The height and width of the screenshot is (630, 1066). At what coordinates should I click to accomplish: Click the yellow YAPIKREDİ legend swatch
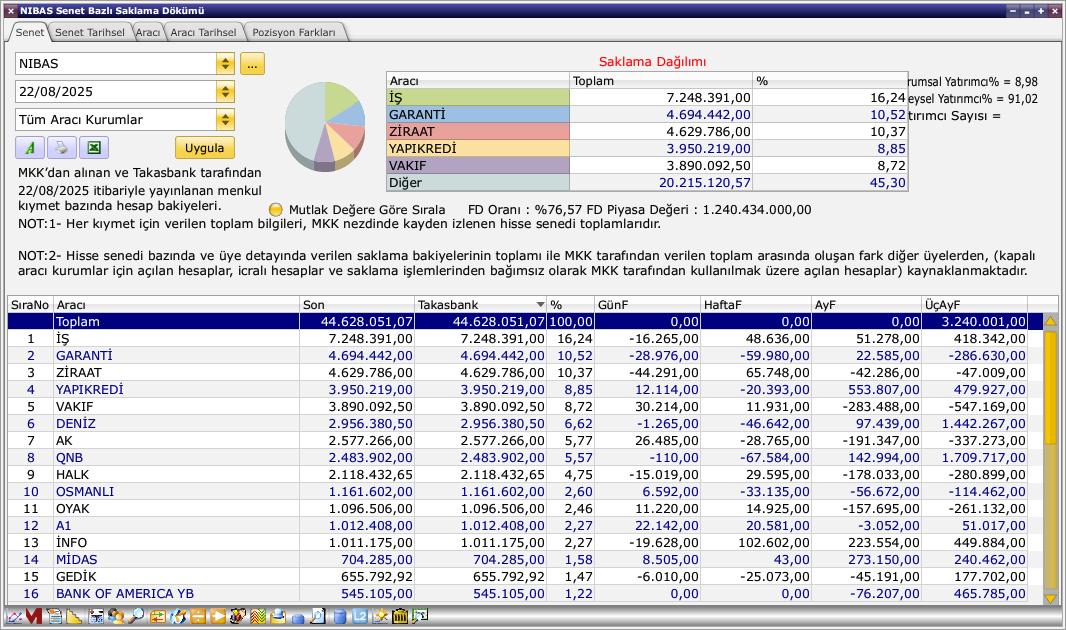point(478,149)
